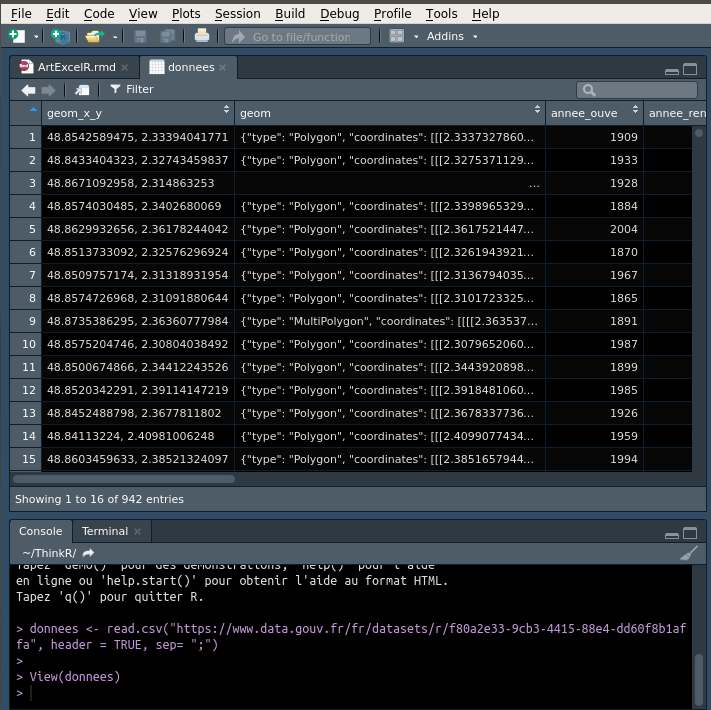Go back with the left arrow icon
The height and width of the screenshot is (710, 711).
tap(28, 90)
